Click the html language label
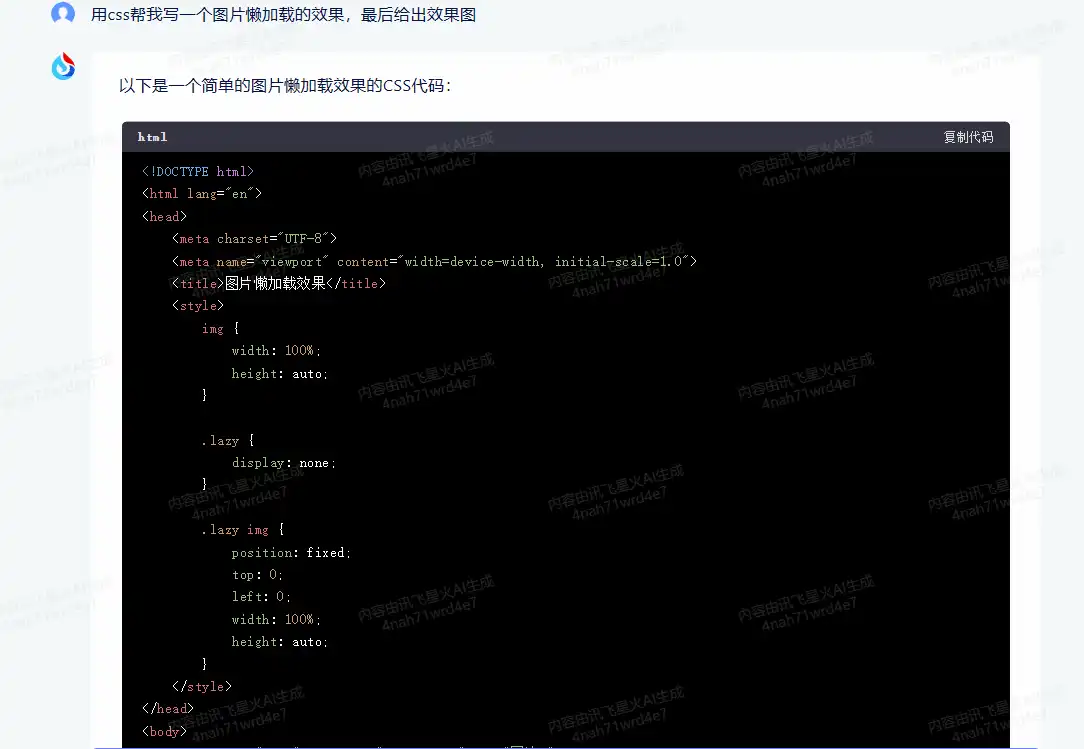 coord(152,137)
